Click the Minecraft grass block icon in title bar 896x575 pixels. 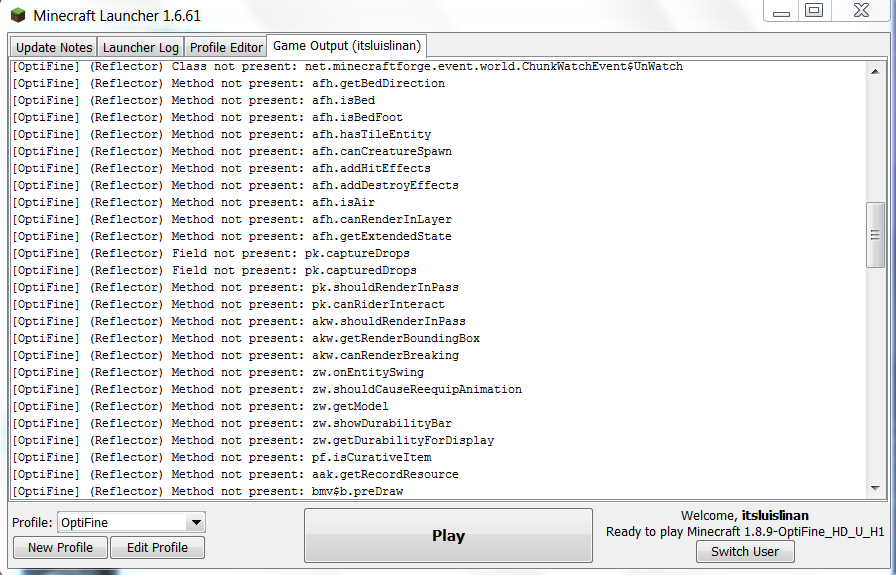pos(18,15)
